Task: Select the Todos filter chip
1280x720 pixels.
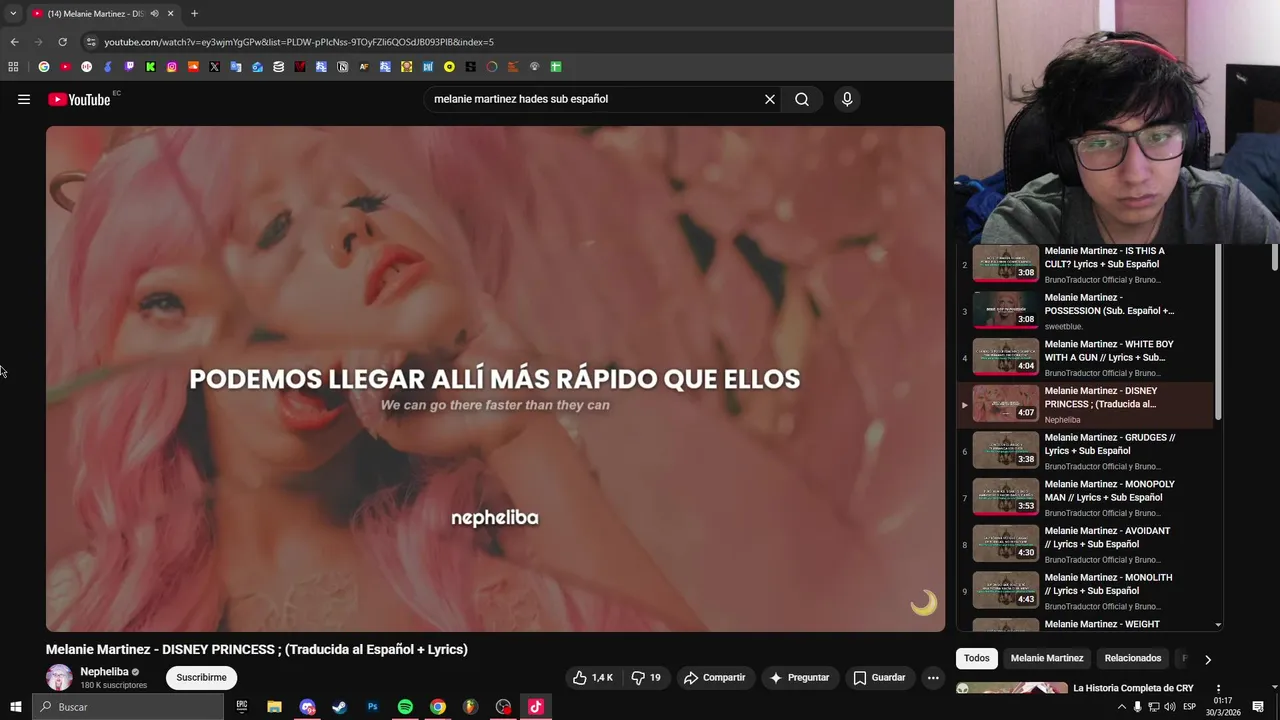Action: 976,658
